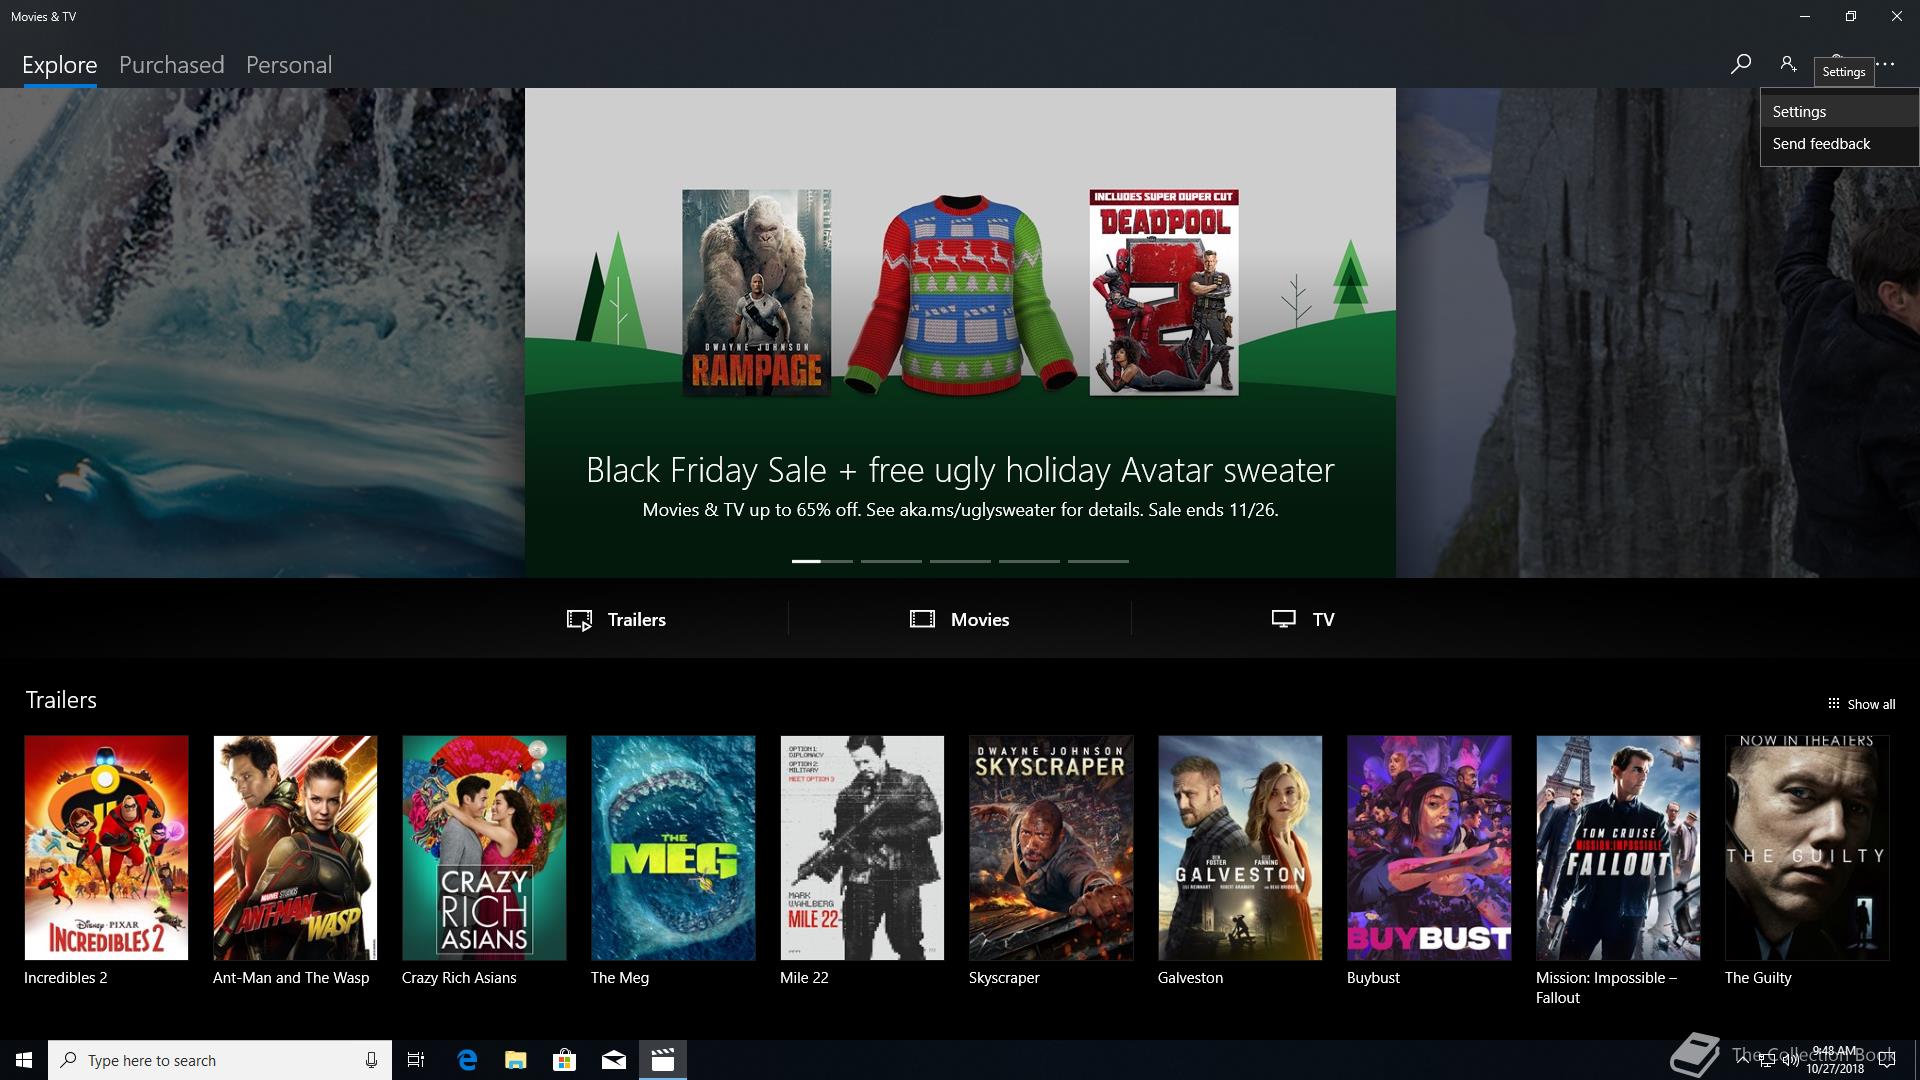Open the Mission: Impossible Fallout poster
The height and width of the screenshot is (1080, 1920).
(x=1618, y=848)
